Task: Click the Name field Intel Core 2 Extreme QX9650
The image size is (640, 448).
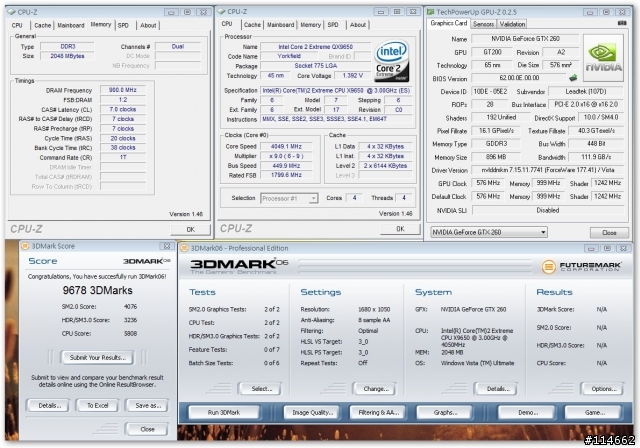Action: click(x=316, y=47)
